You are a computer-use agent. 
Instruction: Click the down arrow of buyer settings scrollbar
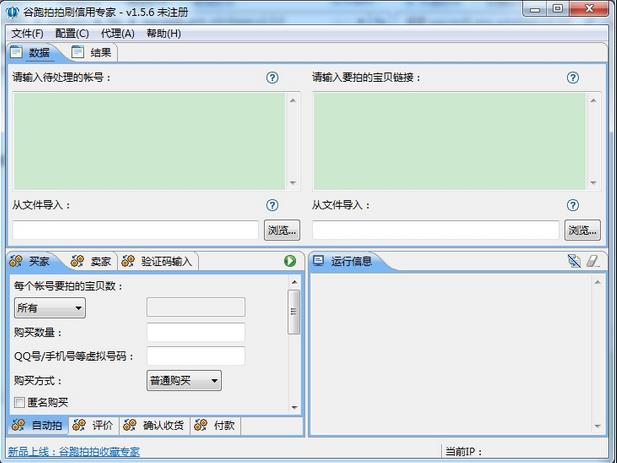pyautogui.click(x=294, y=407)
